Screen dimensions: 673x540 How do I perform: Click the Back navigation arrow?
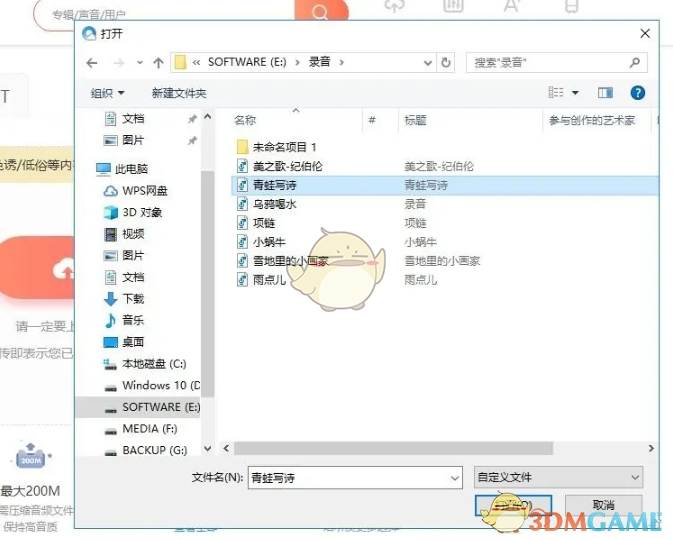coord(92,62)
